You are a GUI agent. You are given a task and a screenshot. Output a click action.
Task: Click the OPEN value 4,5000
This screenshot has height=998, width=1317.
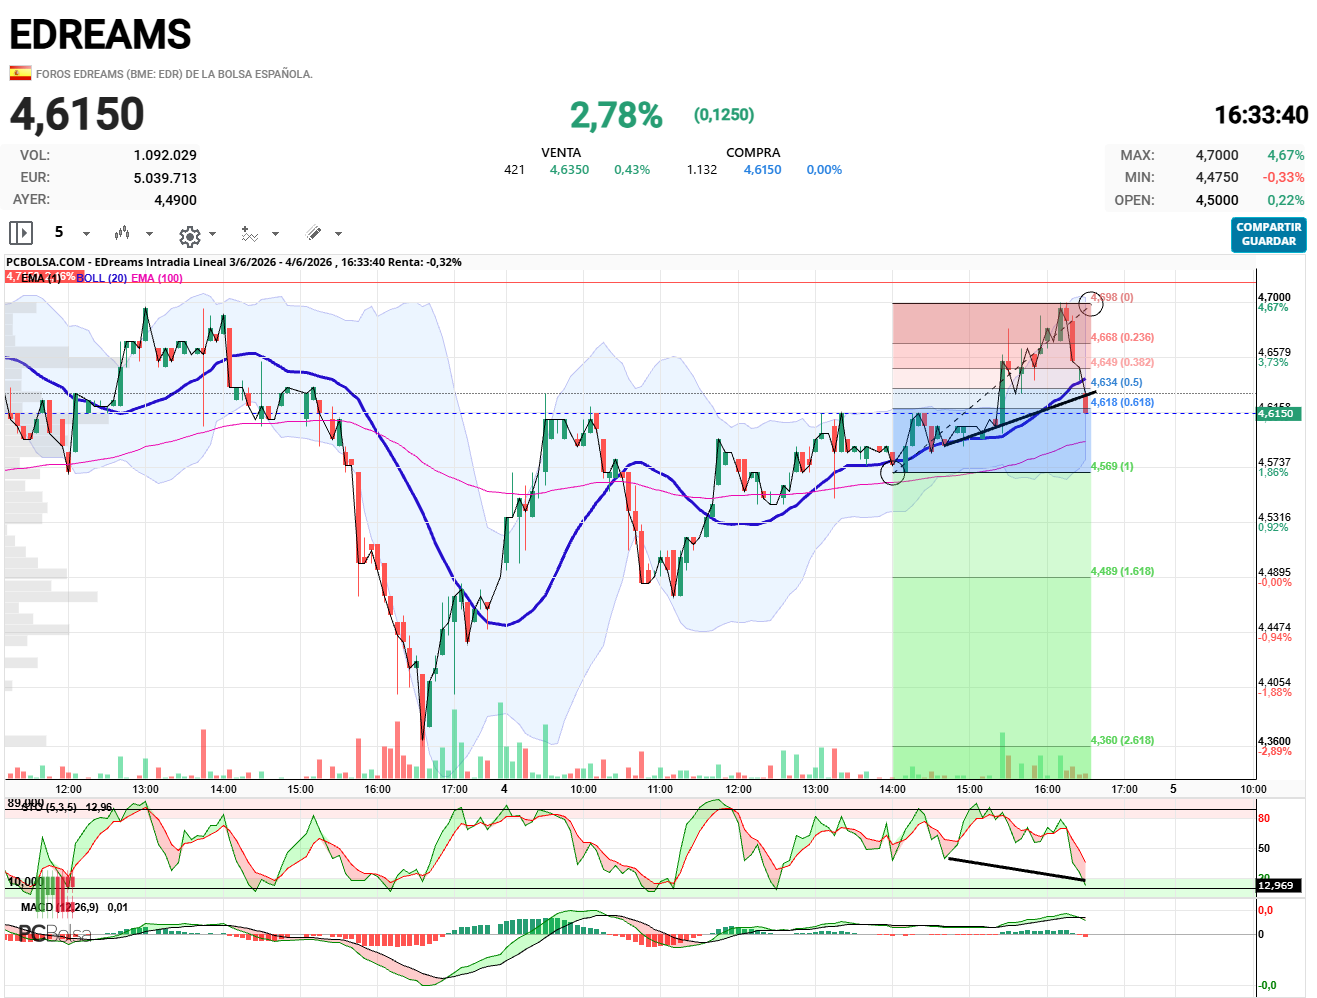(x=1217, y=200)
